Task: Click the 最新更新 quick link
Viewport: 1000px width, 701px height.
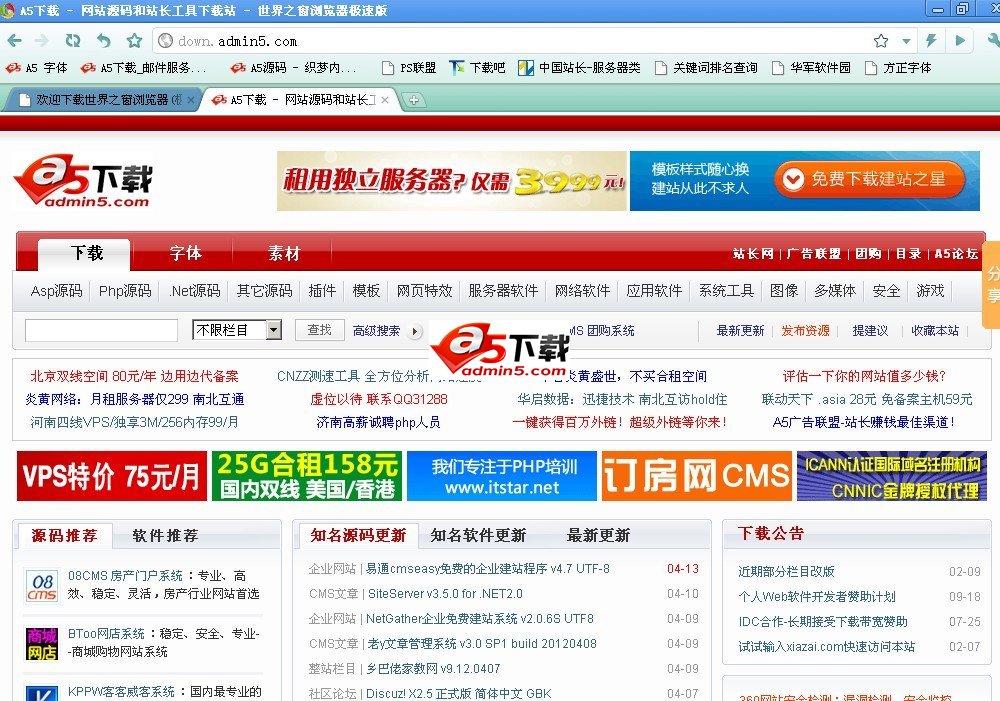Action: pos(740,330)
